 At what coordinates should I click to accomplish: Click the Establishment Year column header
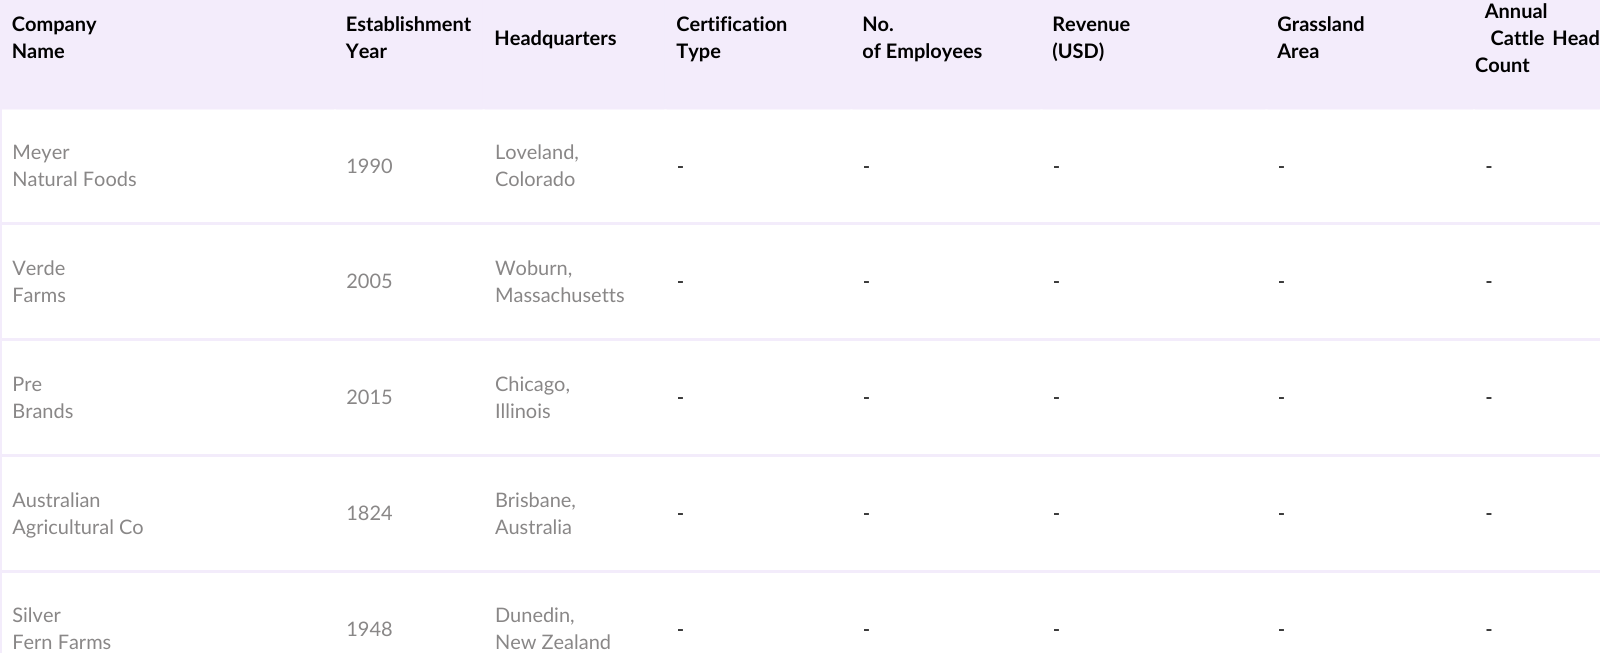point(408,38)
